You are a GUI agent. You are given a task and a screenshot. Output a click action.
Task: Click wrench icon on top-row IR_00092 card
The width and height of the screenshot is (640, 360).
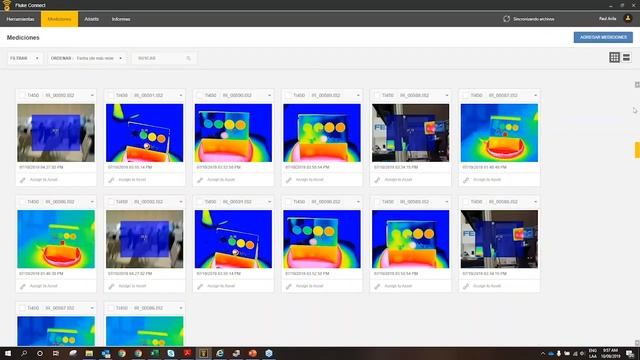23,180
